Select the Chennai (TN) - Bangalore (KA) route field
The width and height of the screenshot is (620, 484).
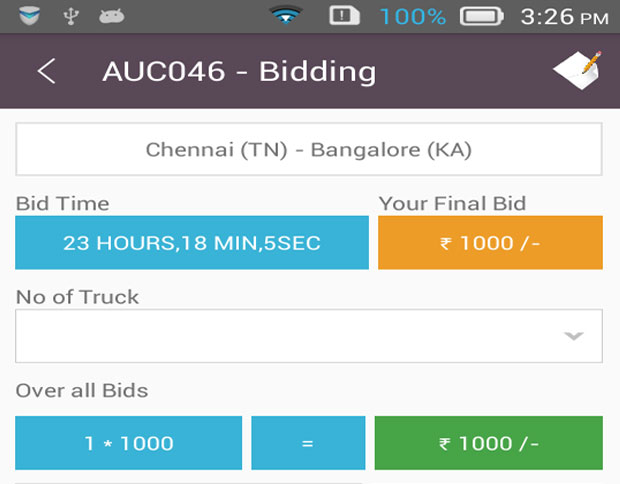[x=309, y=150]
